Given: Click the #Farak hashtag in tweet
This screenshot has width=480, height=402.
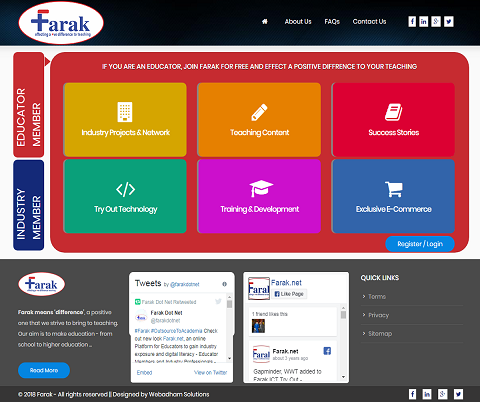Looking at the screenshot, I should click(142, 331).
